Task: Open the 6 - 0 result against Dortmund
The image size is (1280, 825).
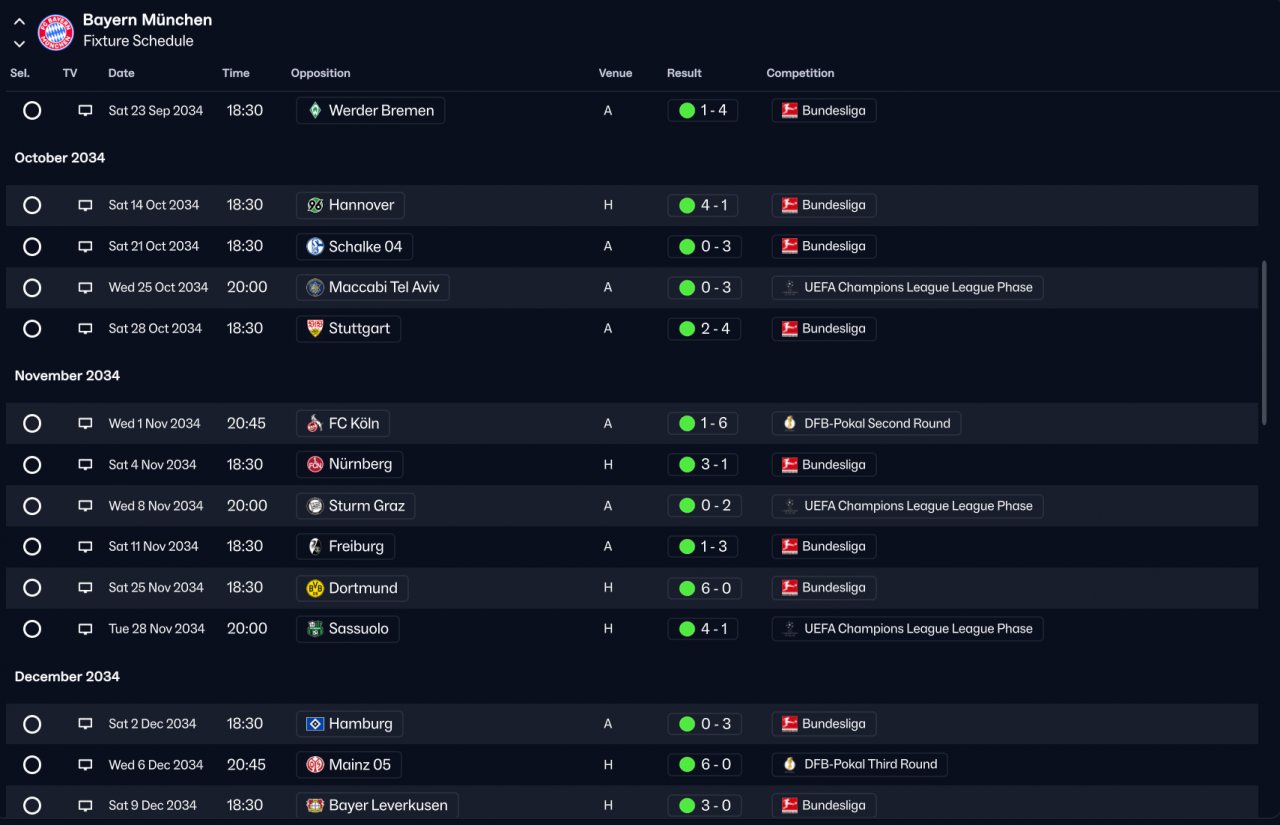Action: 704,588
